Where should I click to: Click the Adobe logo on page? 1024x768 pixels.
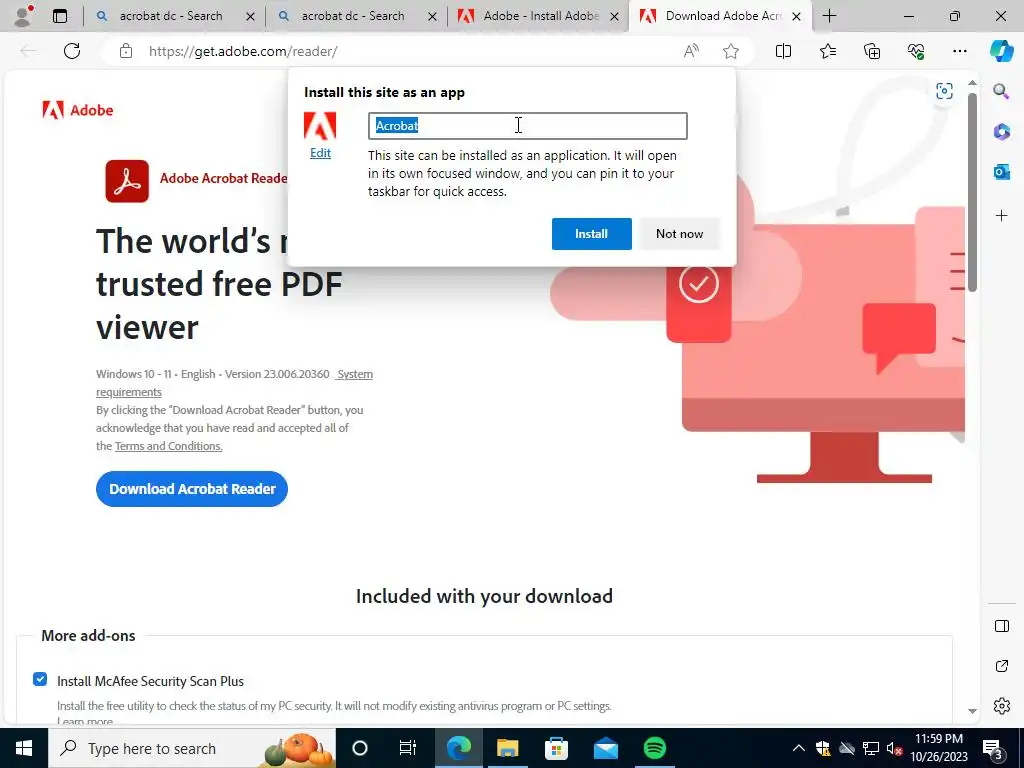[x=78, y=110]
